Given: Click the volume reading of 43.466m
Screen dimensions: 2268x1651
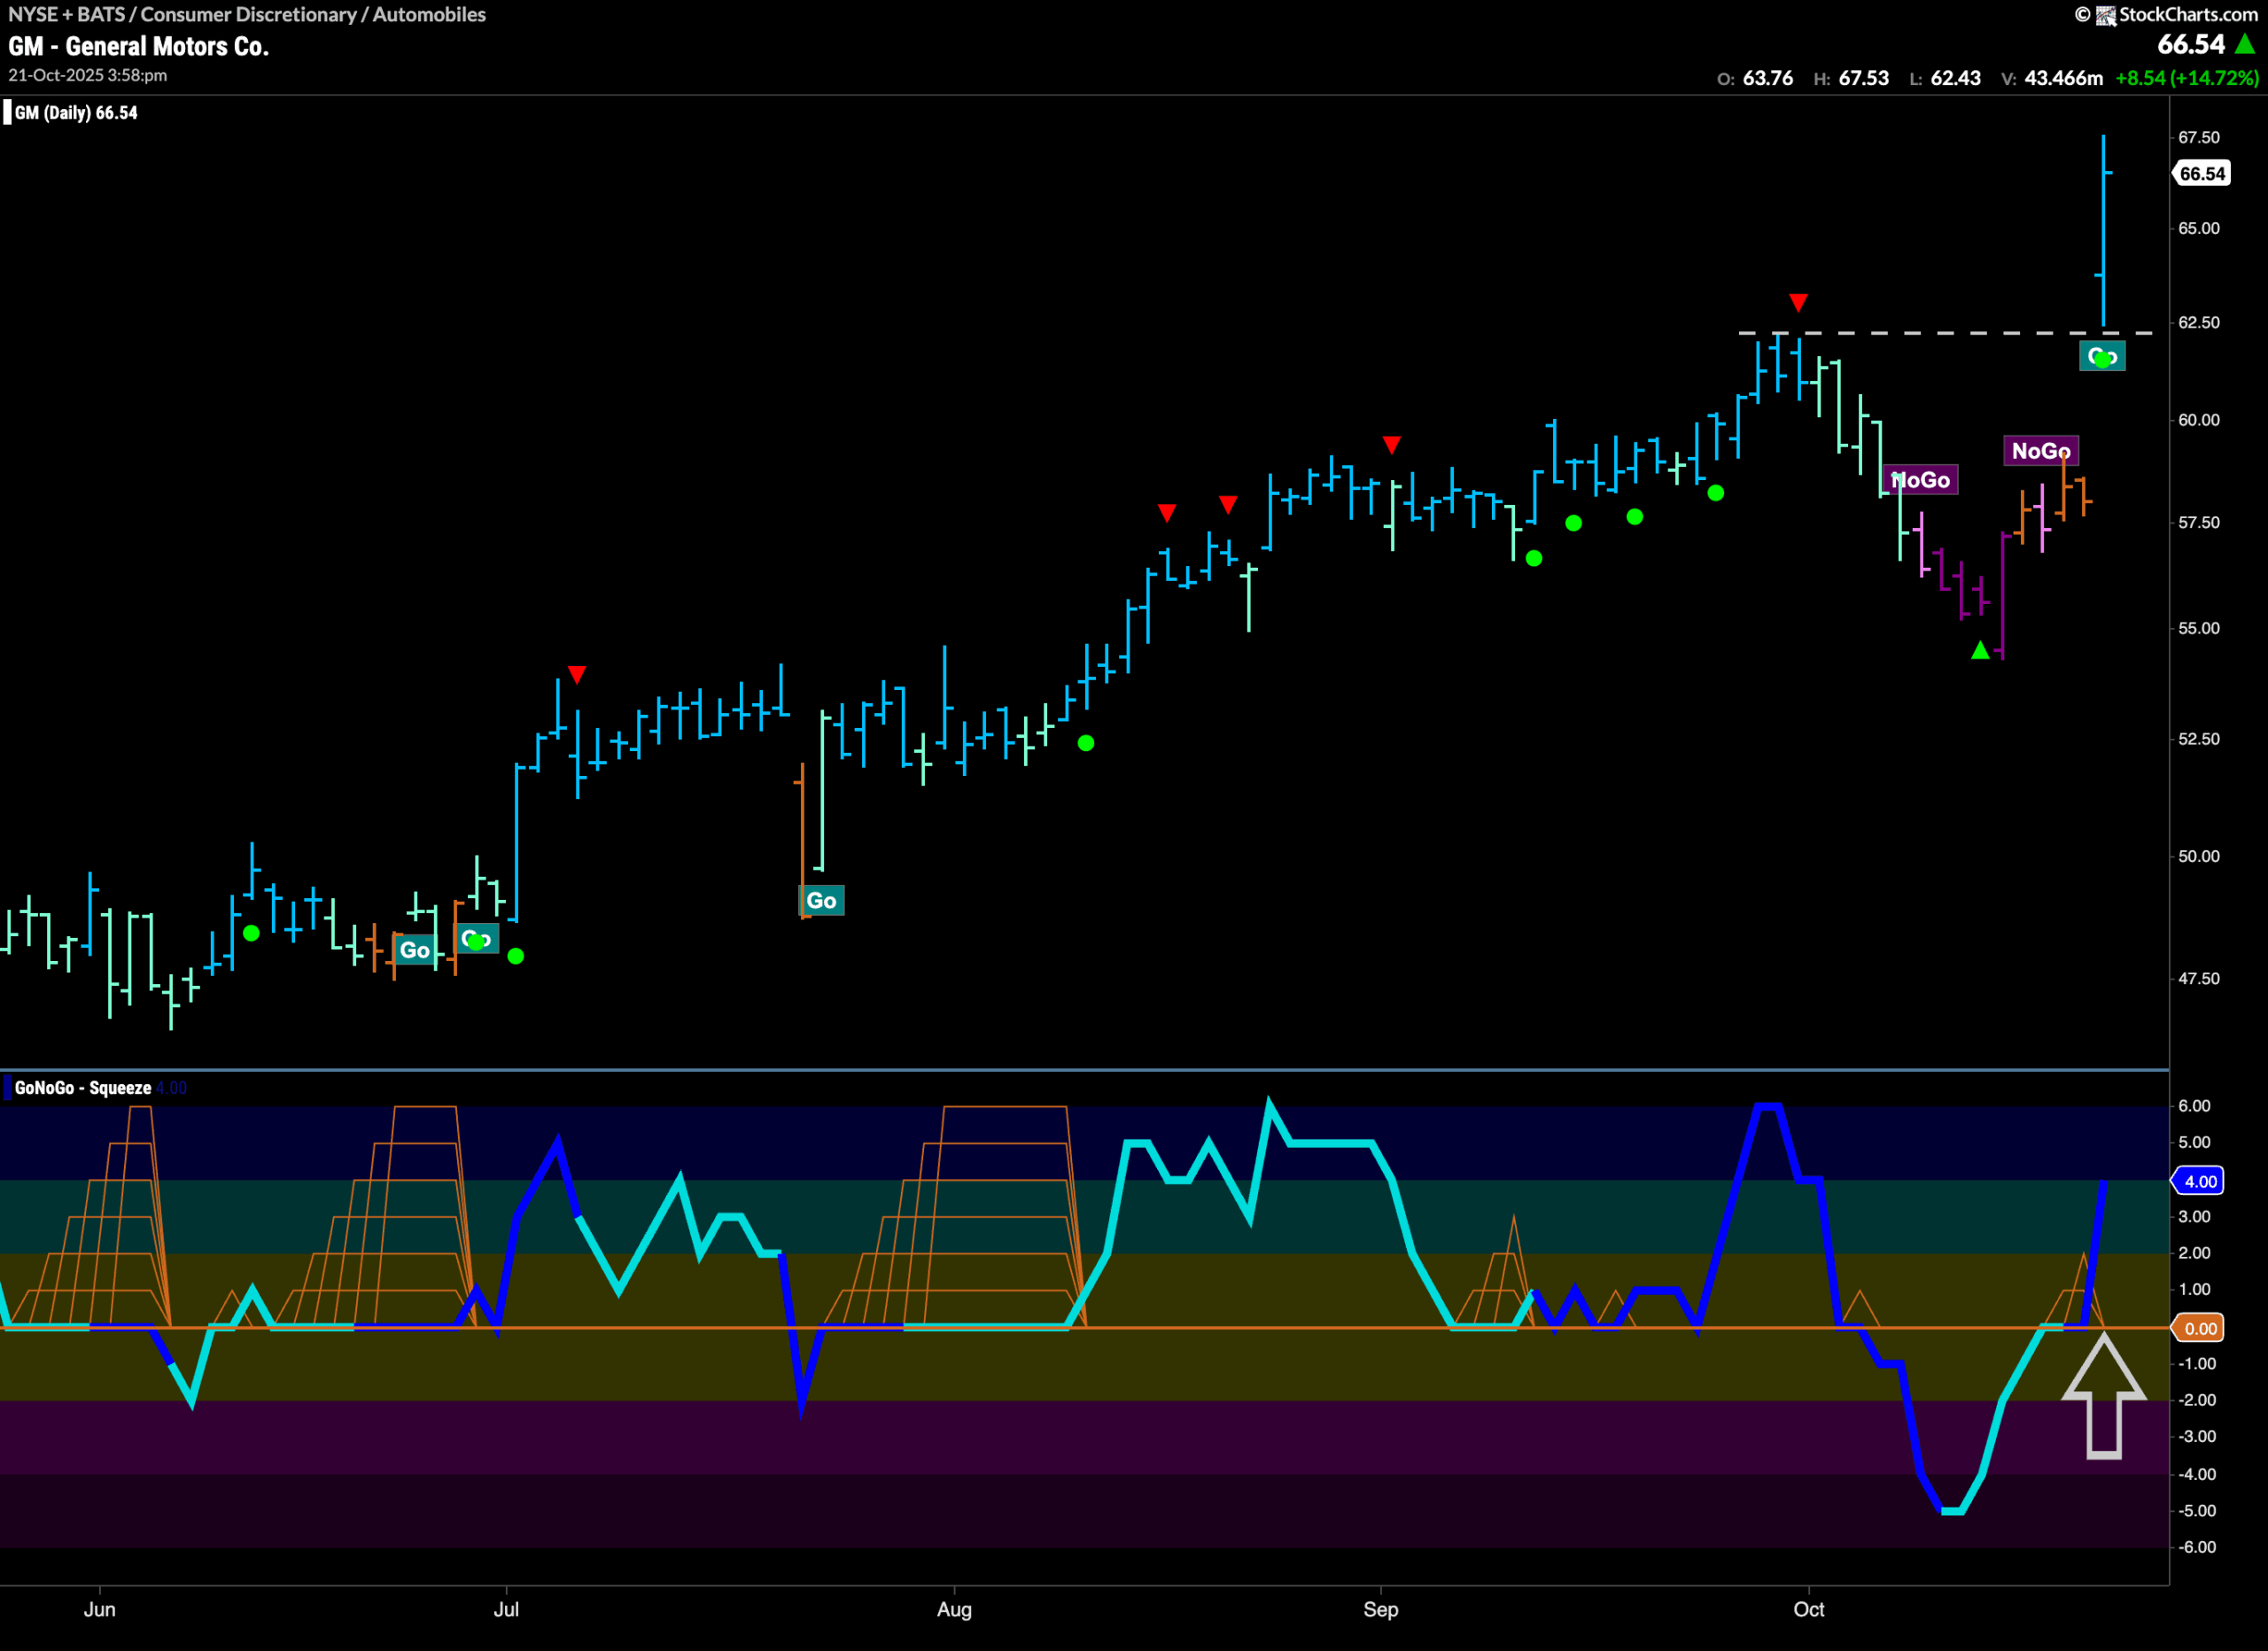Looking at the screenshot, I should click(2059, 77).
